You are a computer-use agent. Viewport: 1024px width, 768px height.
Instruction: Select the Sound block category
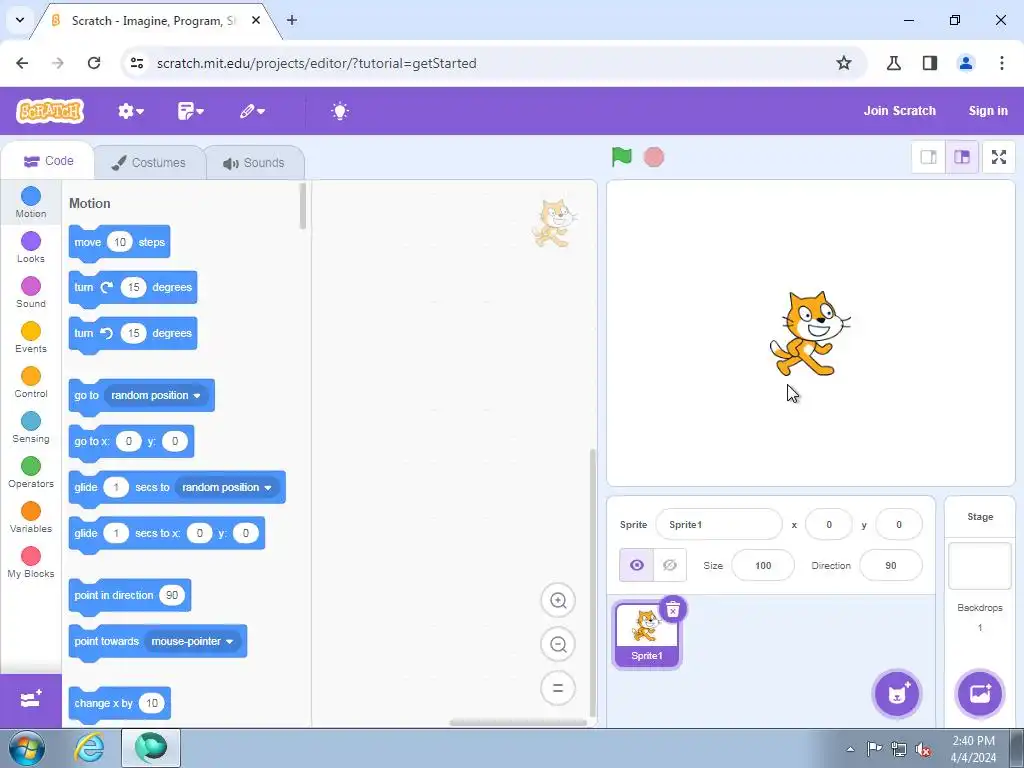[x=31, y=293]
